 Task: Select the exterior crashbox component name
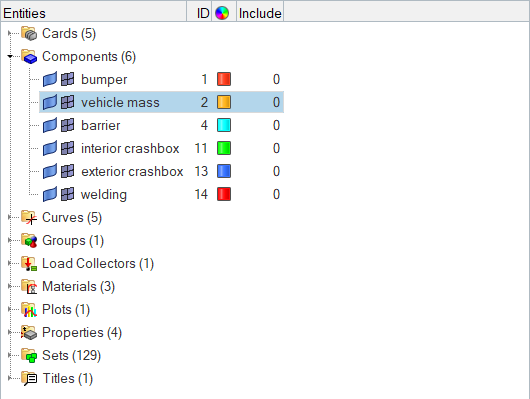[x=132, y=171]
